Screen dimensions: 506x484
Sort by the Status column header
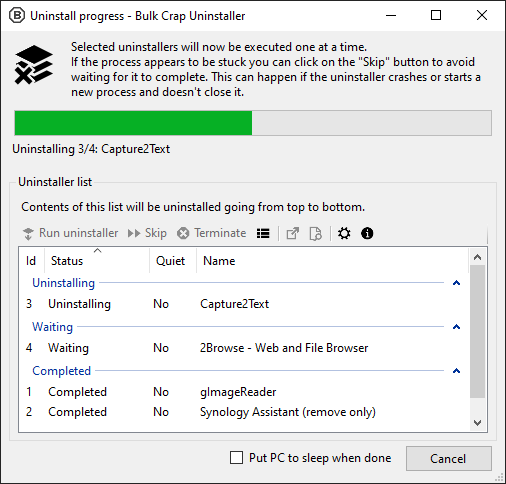pos(97,261)
